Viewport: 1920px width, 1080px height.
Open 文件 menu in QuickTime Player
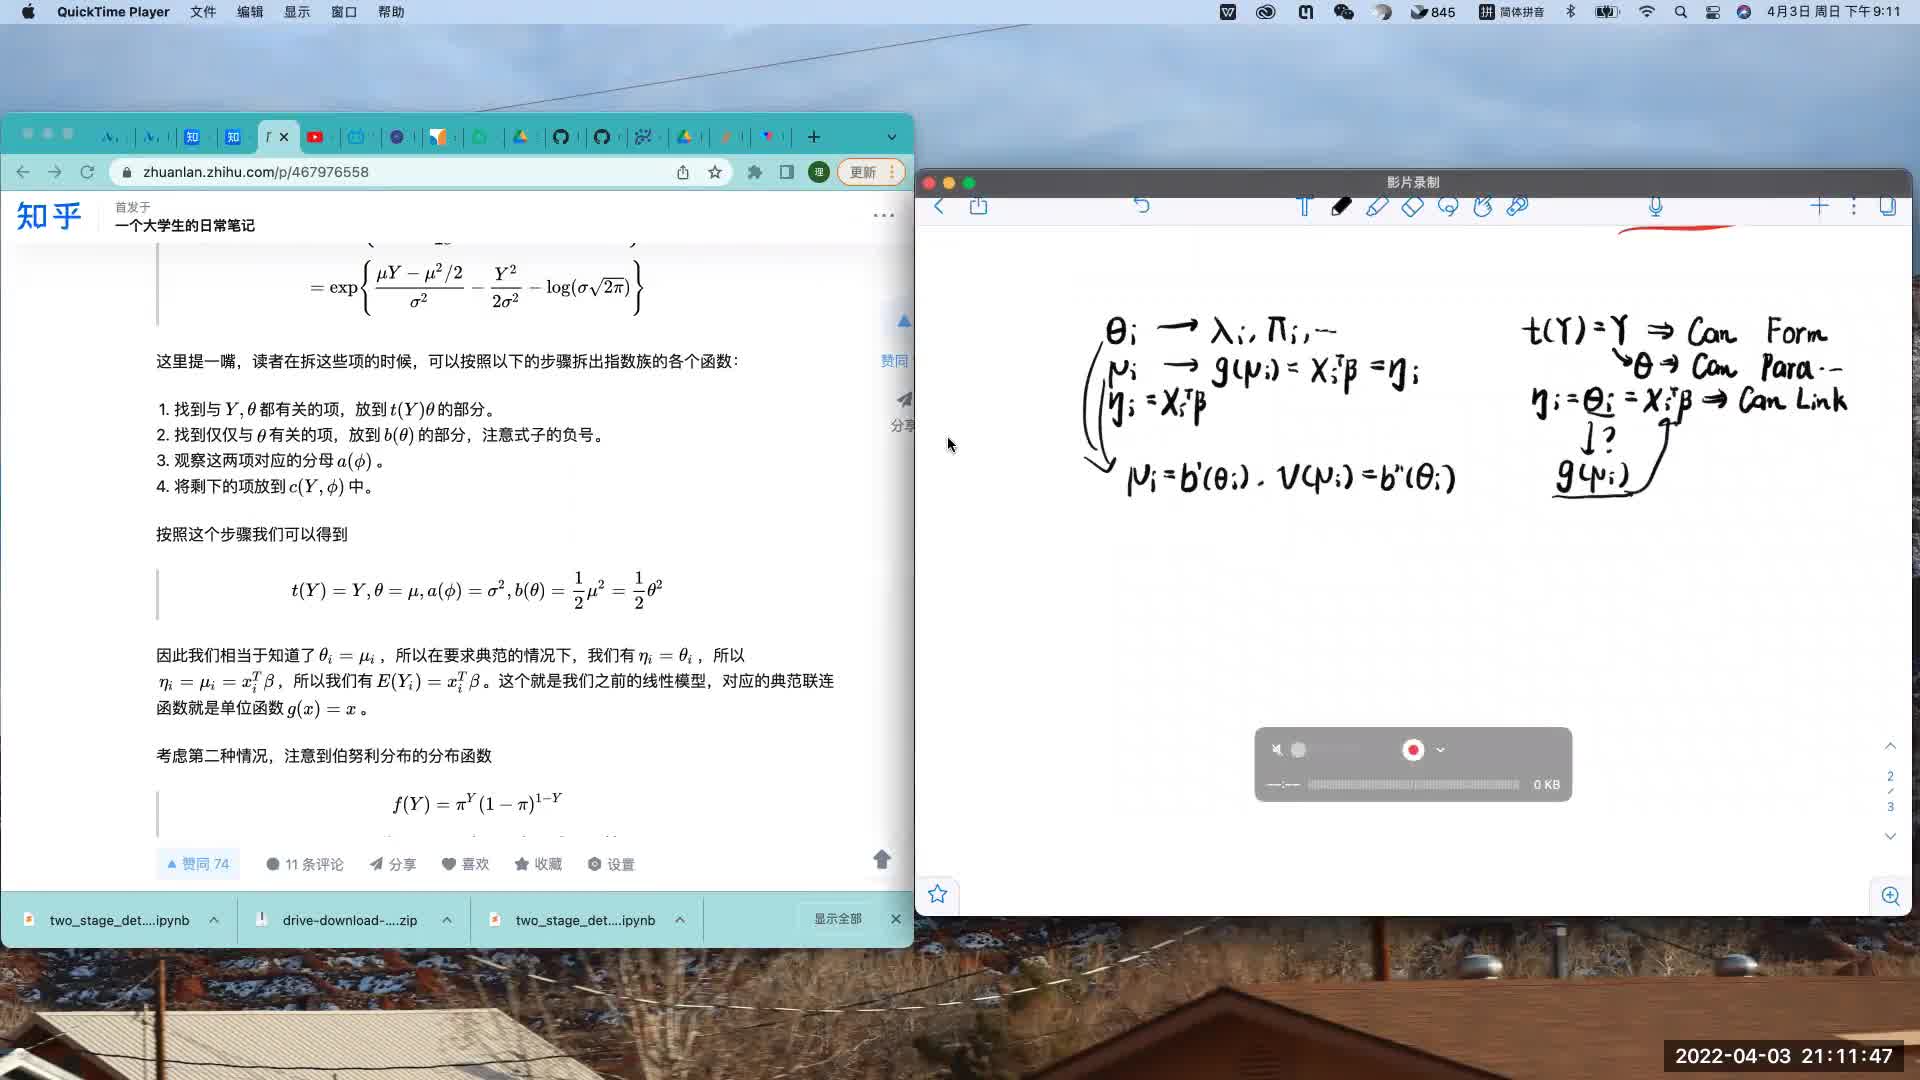[x=204, y=12]
